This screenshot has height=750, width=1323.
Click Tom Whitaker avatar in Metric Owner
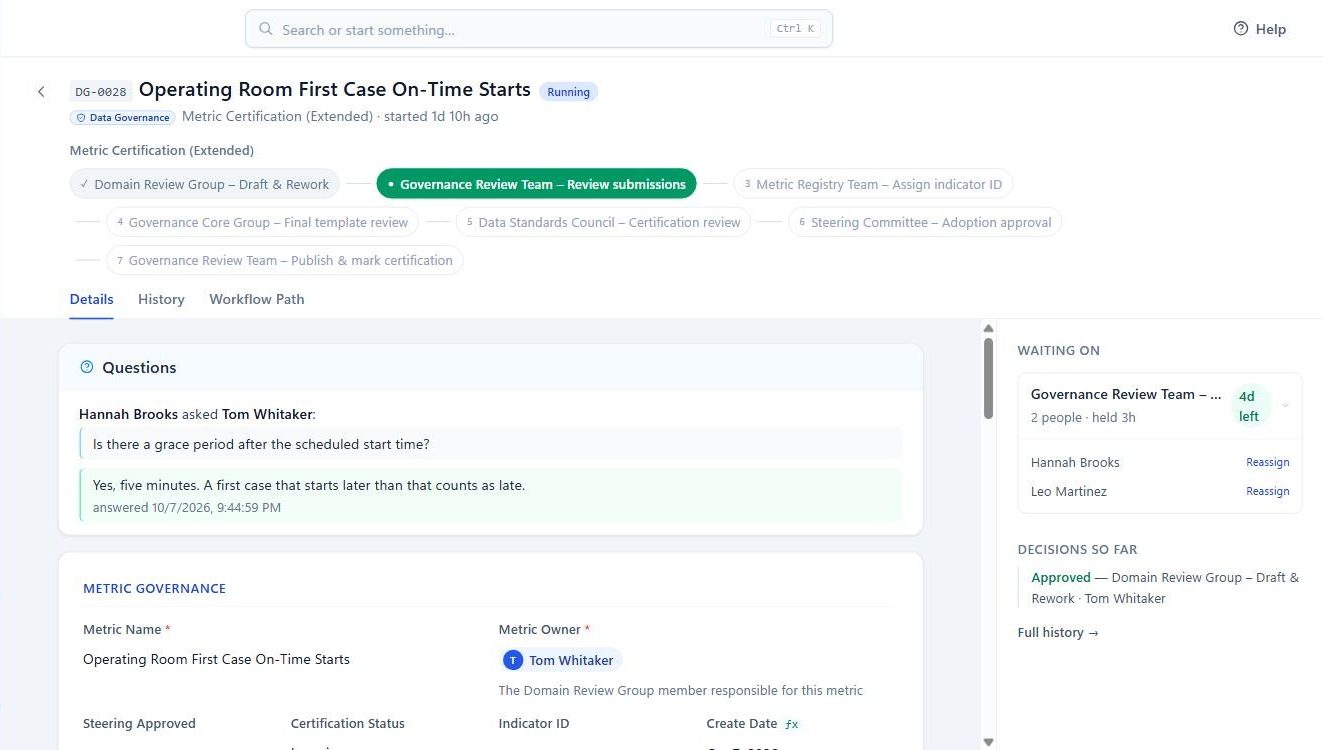tap(513, 660)
